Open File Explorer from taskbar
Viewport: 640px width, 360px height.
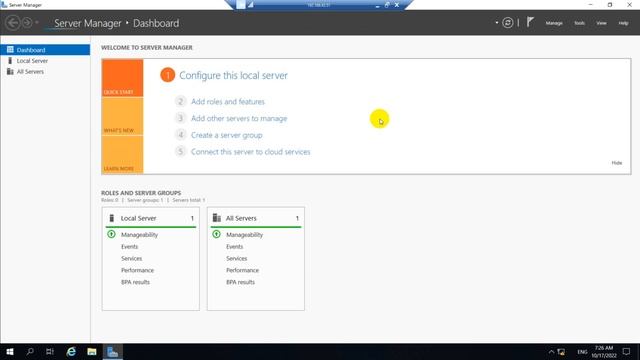pyautogui.click(x=92, y=351)
